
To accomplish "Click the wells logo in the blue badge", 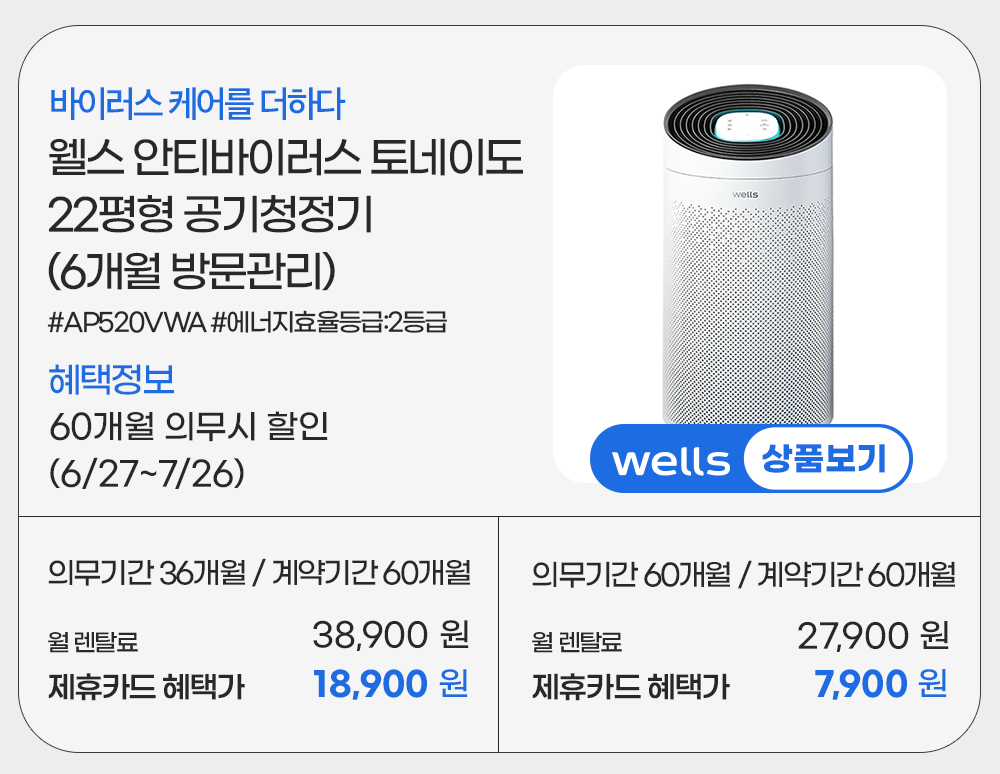I will [670, 461].
